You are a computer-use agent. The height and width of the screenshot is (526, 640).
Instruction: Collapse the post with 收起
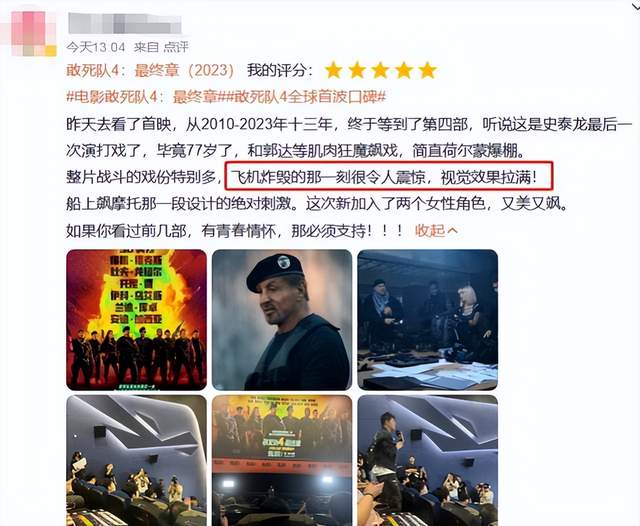coord(436,231)
